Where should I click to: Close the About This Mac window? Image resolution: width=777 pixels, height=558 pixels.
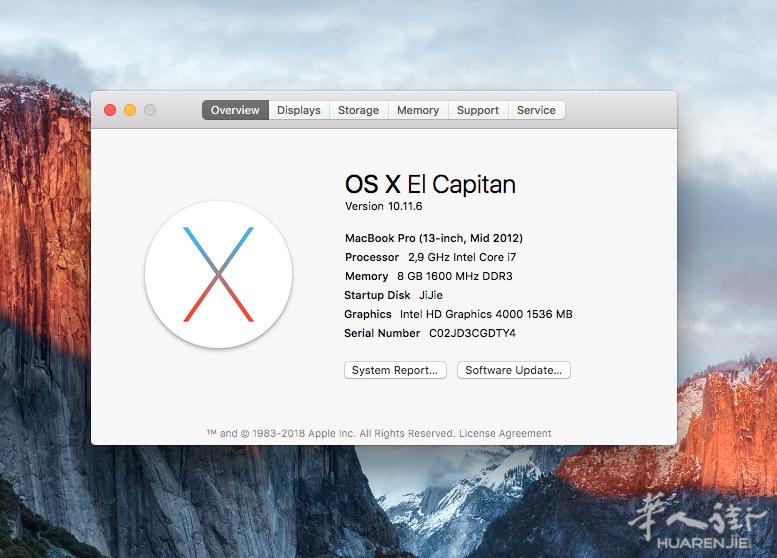pyautogui.click(x=110, y=110)
